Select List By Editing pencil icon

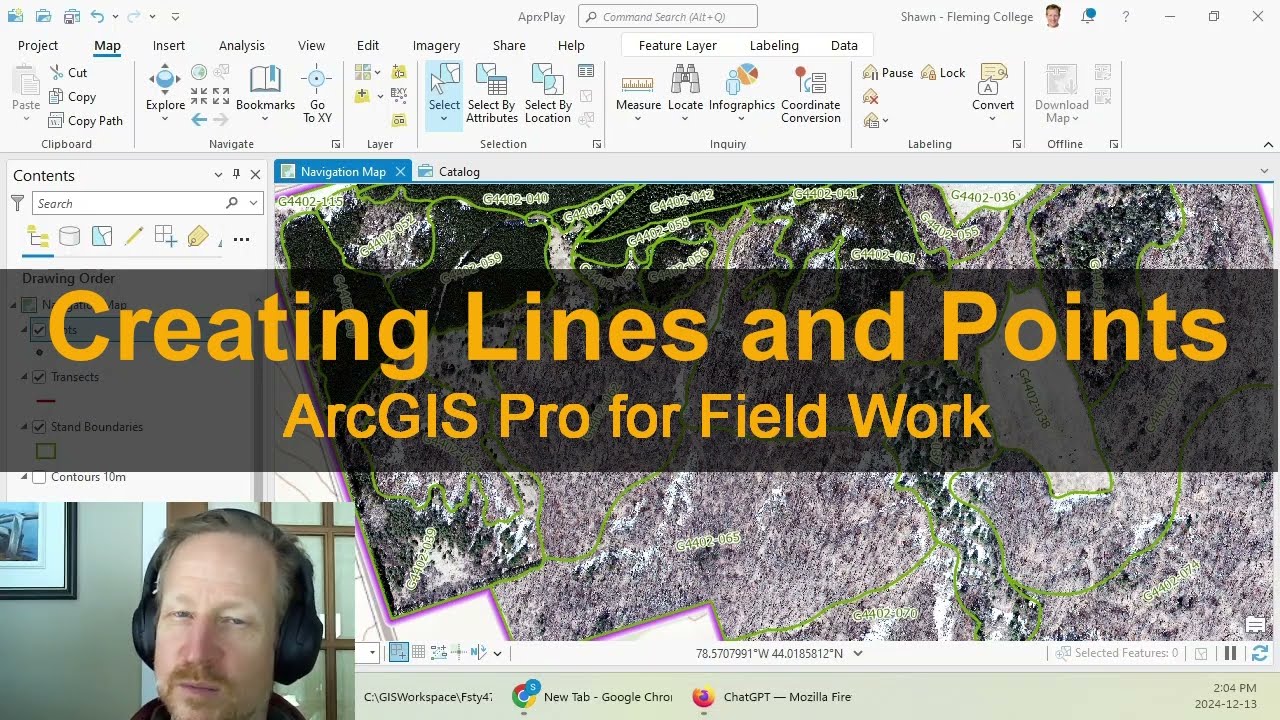coord(134,237)
